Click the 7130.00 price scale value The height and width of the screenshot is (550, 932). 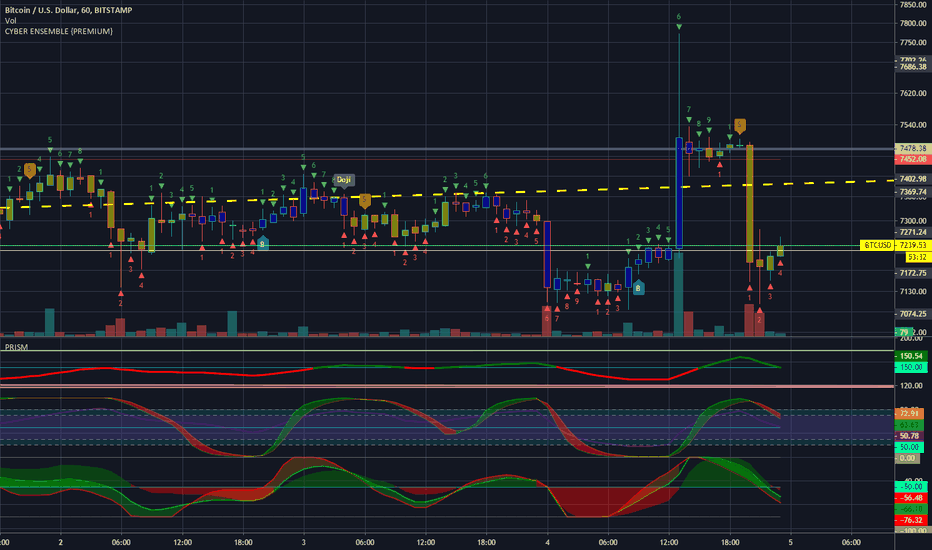pos(913,292)
